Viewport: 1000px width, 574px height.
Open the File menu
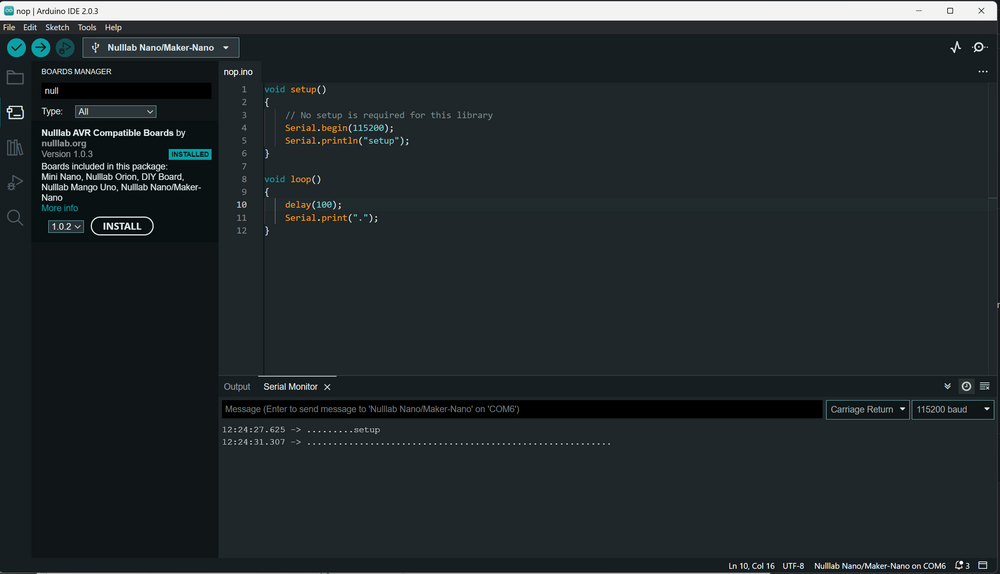coord(9,27)
